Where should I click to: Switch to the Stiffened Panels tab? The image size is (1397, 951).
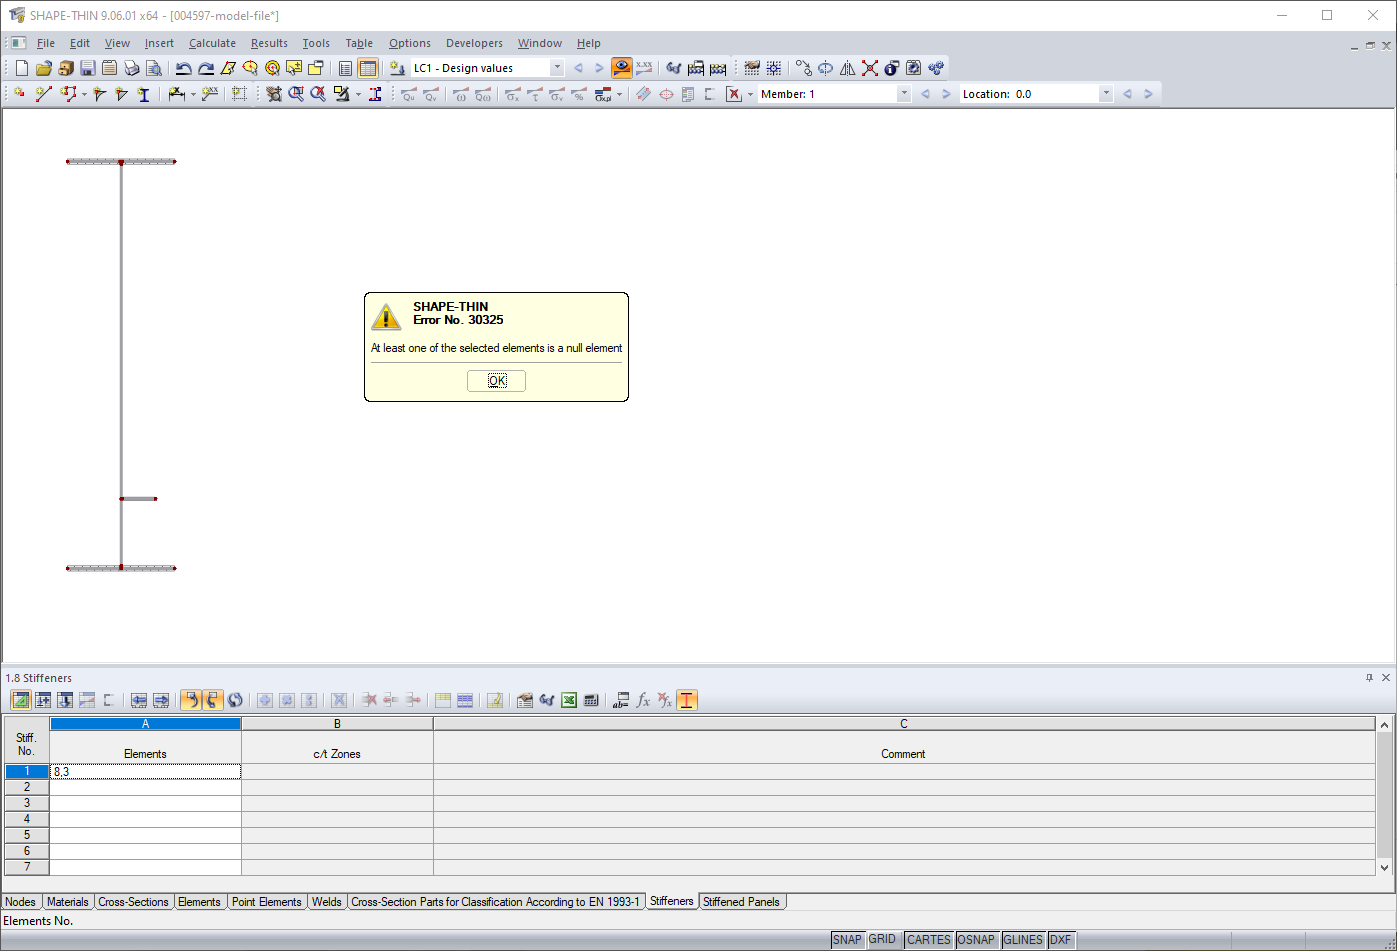pos(743,901)
